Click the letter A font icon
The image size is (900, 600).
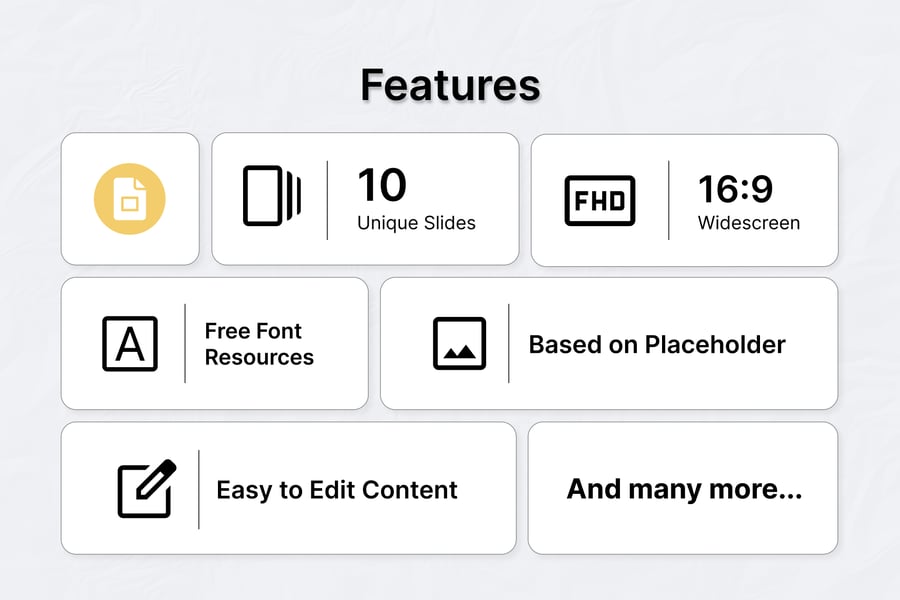130,344
